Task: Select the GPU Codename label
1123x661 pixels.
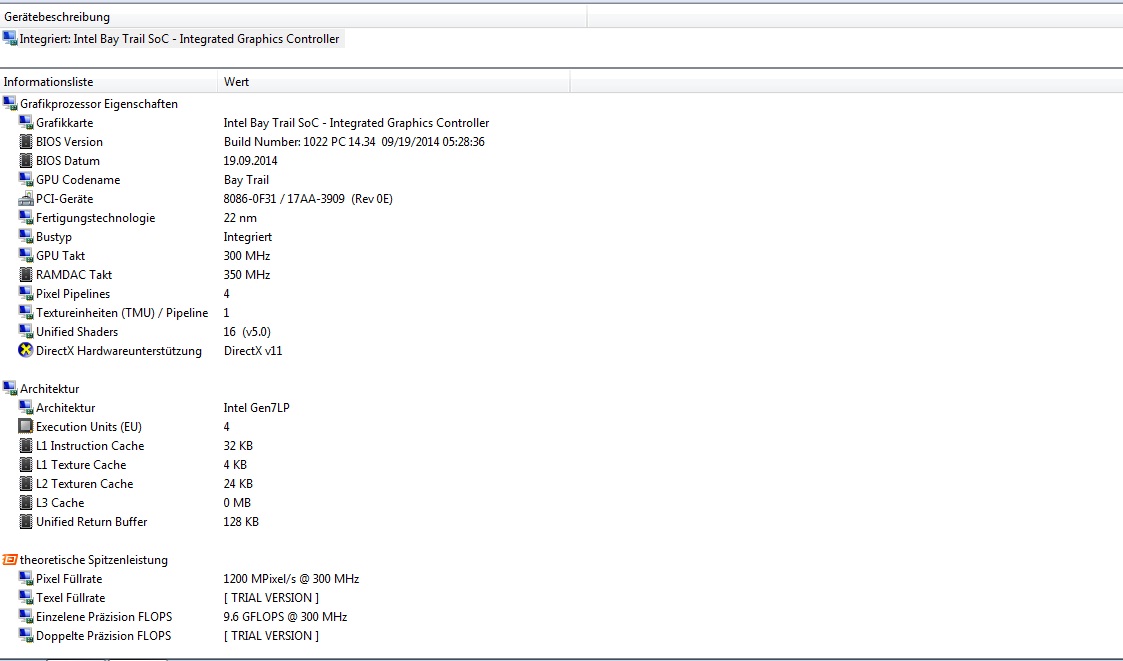Action: pyautogui.click(x=78, y=180)
